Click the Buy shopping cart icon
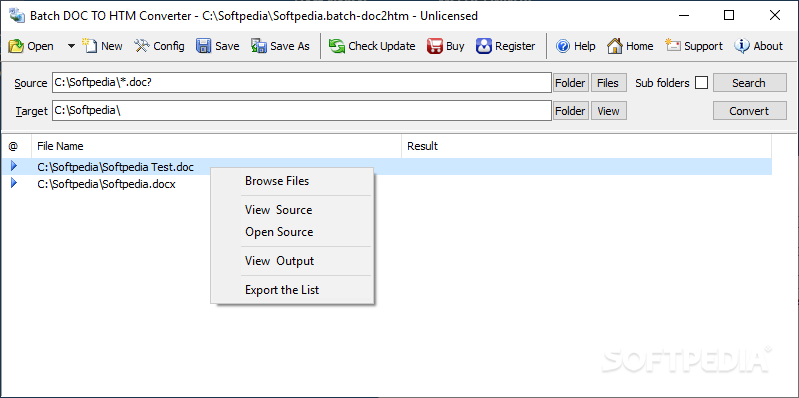 click(435, 46)
